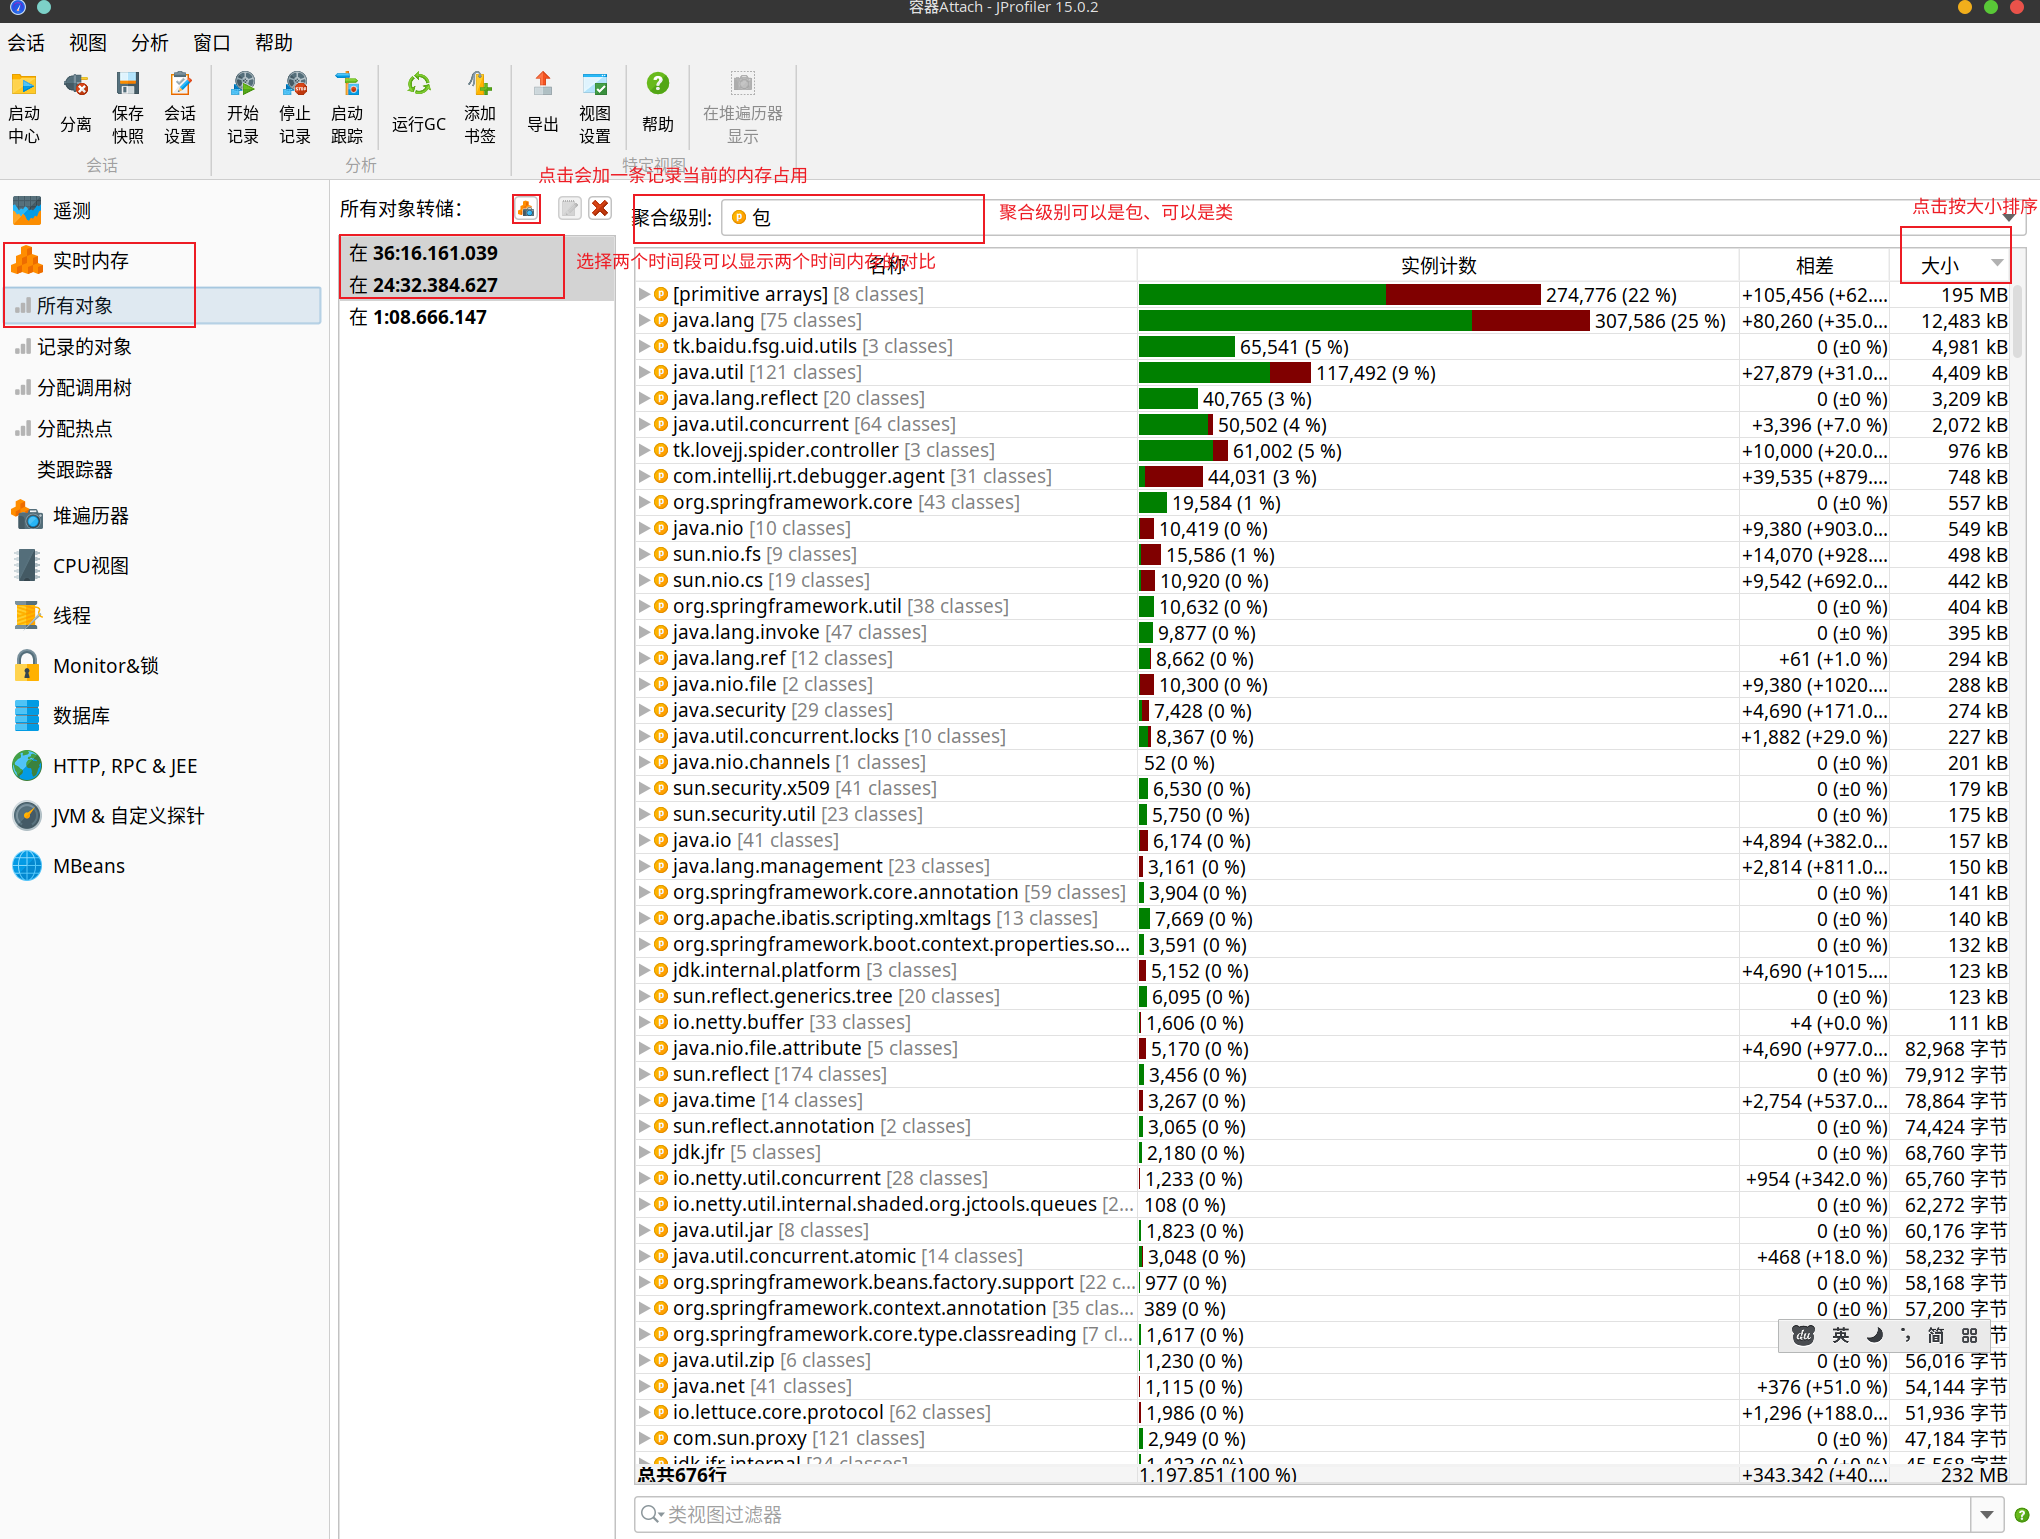Click the Start Recording (开始记录) icon

[242, 85]
